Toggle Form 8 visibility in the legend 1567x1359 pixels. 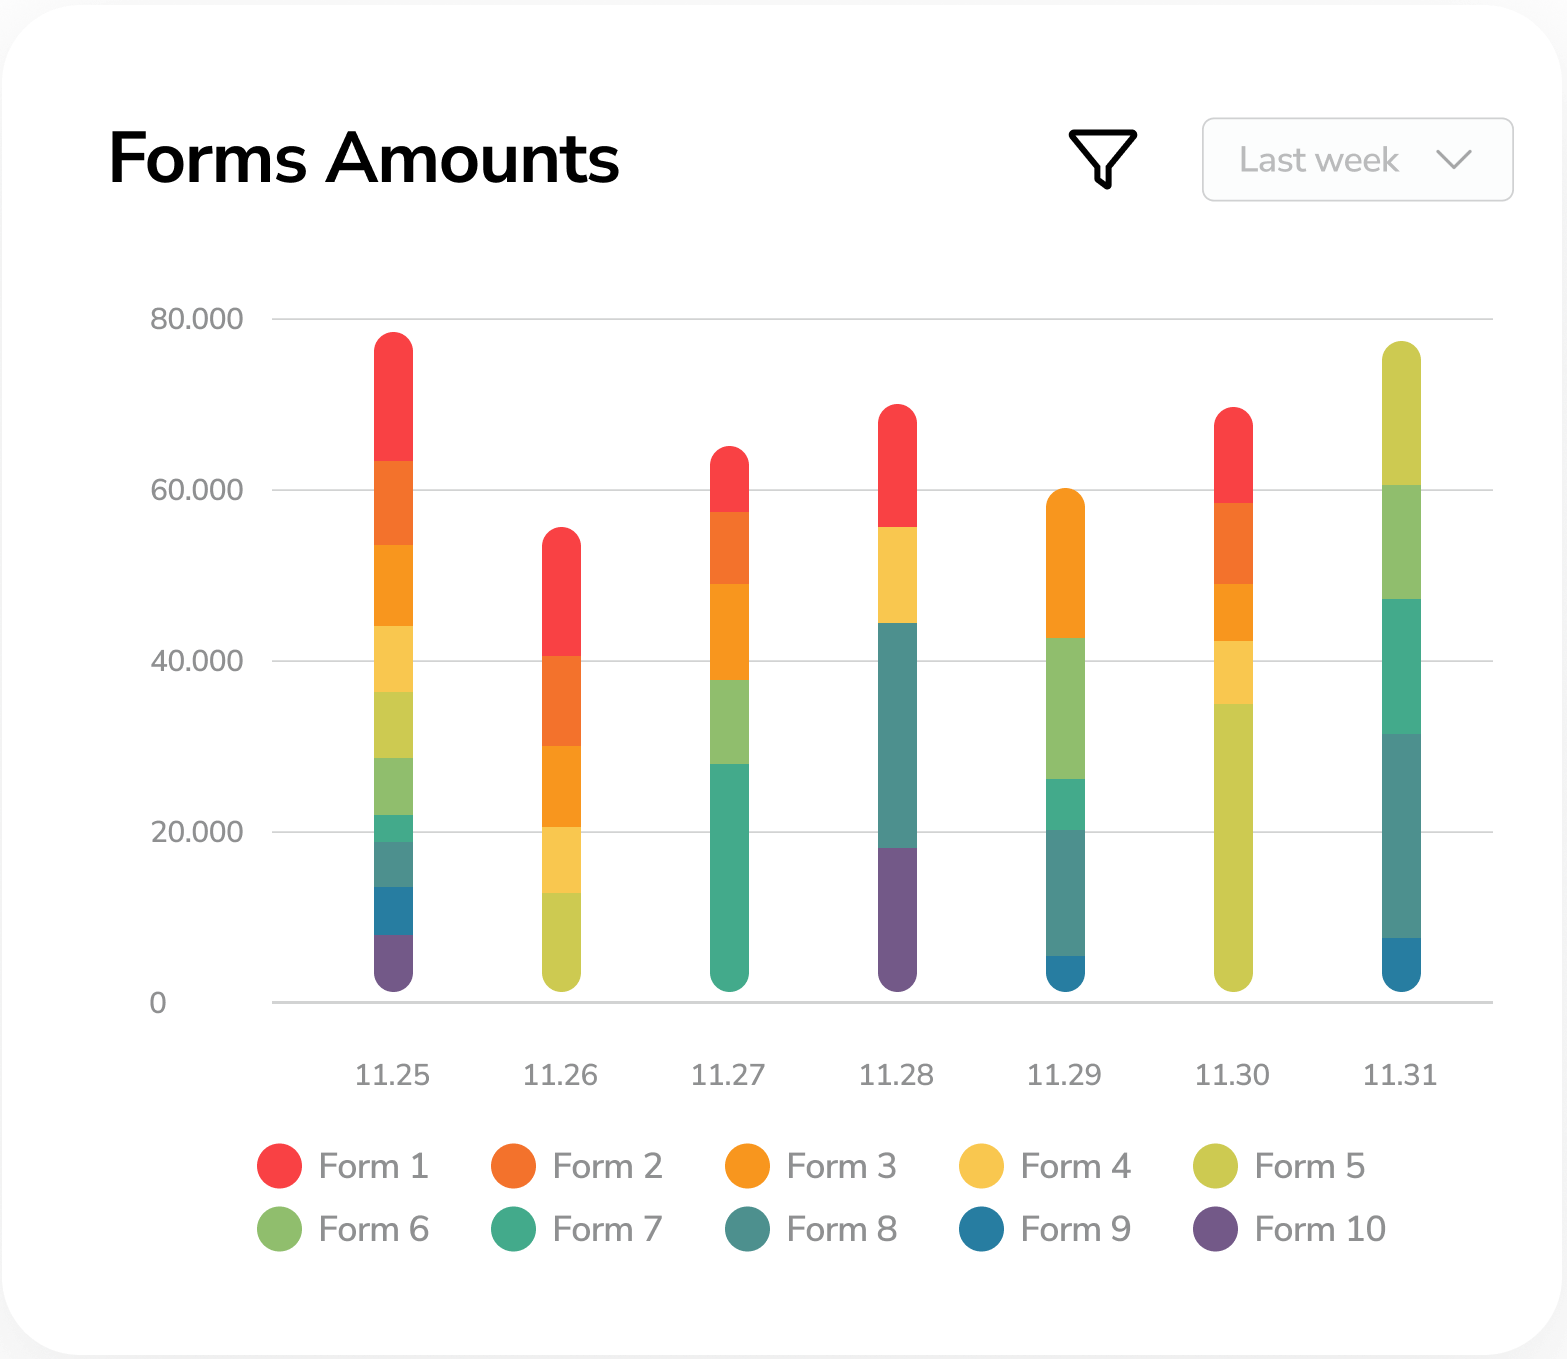click(x=745, y=1229)
